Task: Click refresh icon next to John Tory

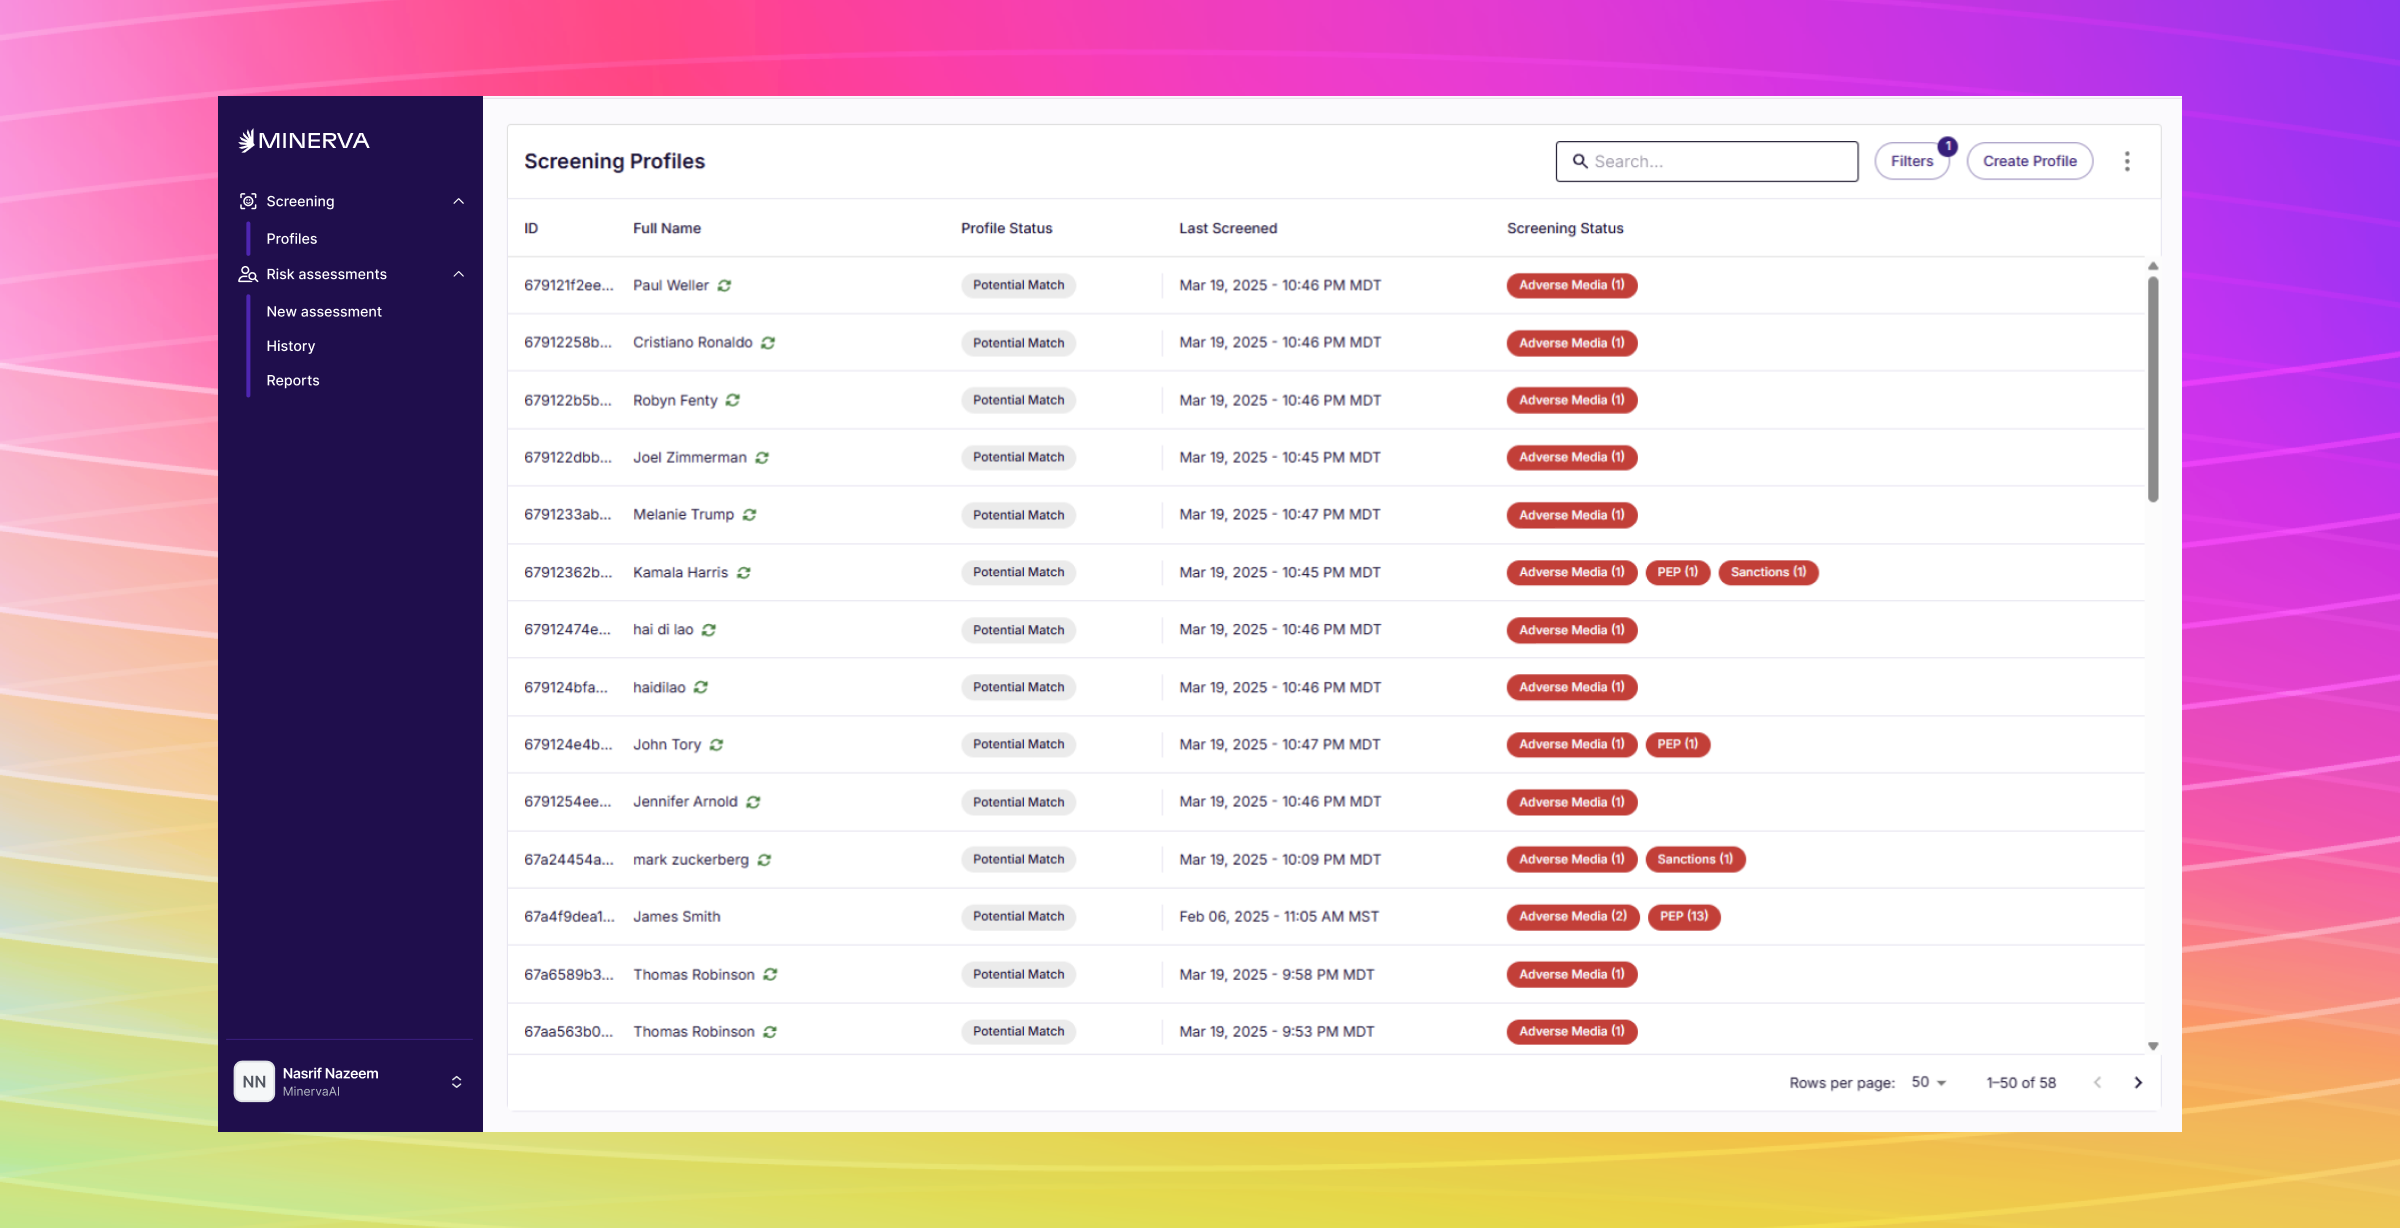Action: 717,745
